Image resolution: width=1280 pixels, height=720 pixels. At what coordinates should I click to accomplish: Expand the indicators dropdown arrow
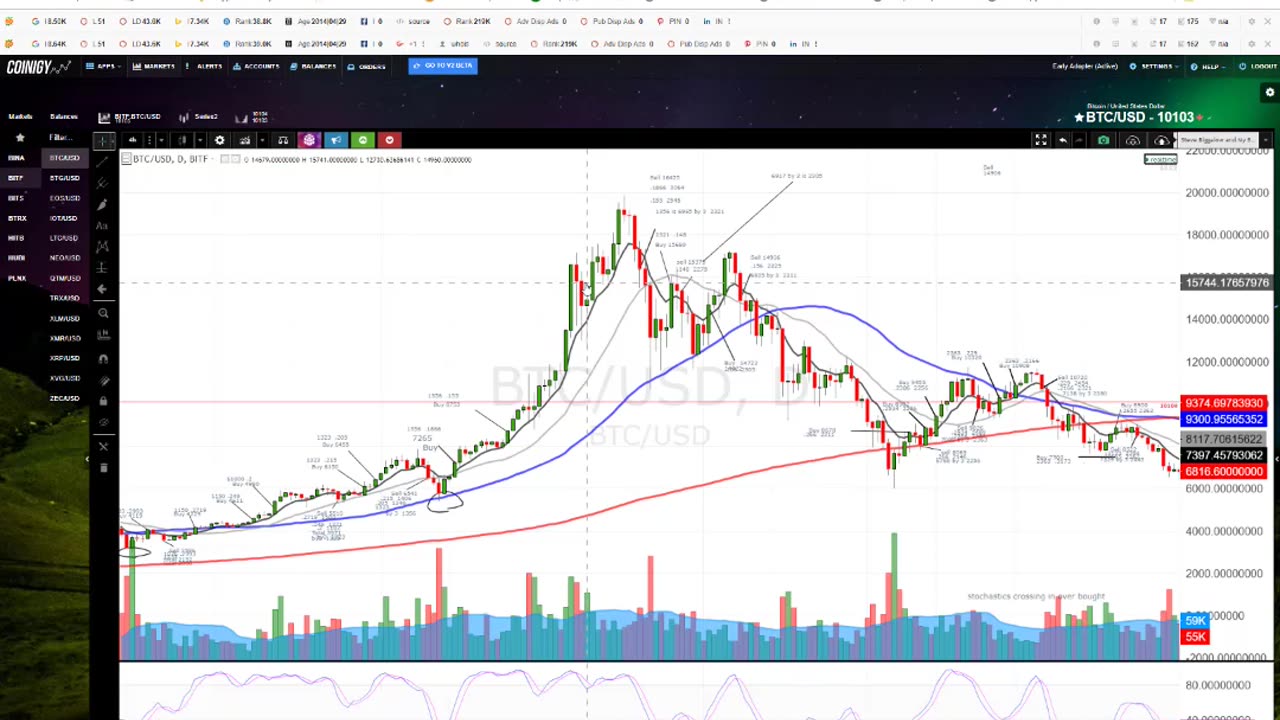tap(262, 140)
